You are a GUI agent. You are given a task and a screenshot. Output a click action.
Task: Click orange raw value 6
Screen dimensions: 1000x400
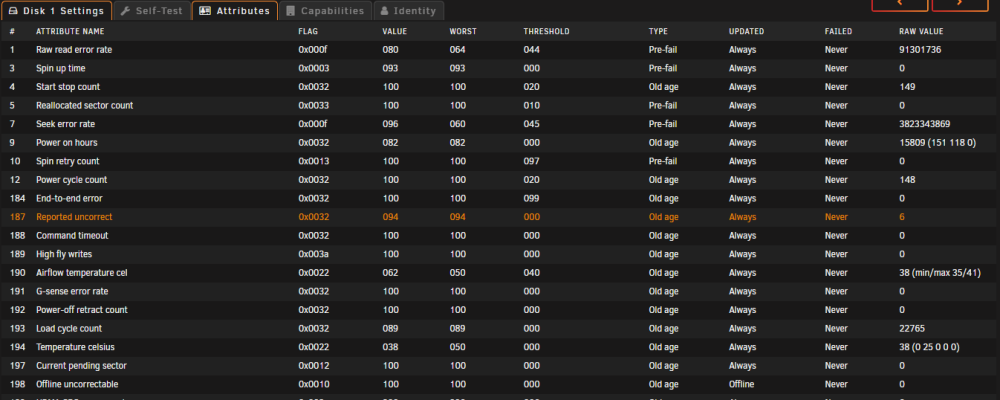tap(902, 217)
